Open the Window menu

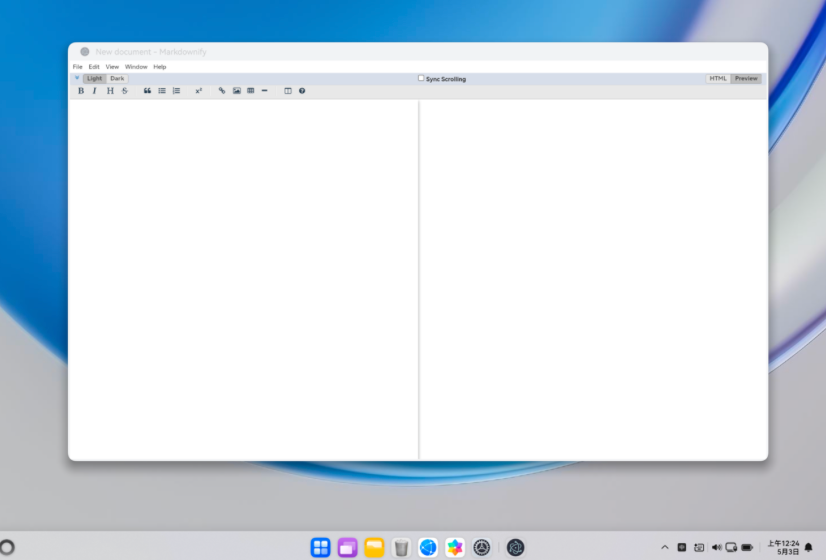coord(136,67)
